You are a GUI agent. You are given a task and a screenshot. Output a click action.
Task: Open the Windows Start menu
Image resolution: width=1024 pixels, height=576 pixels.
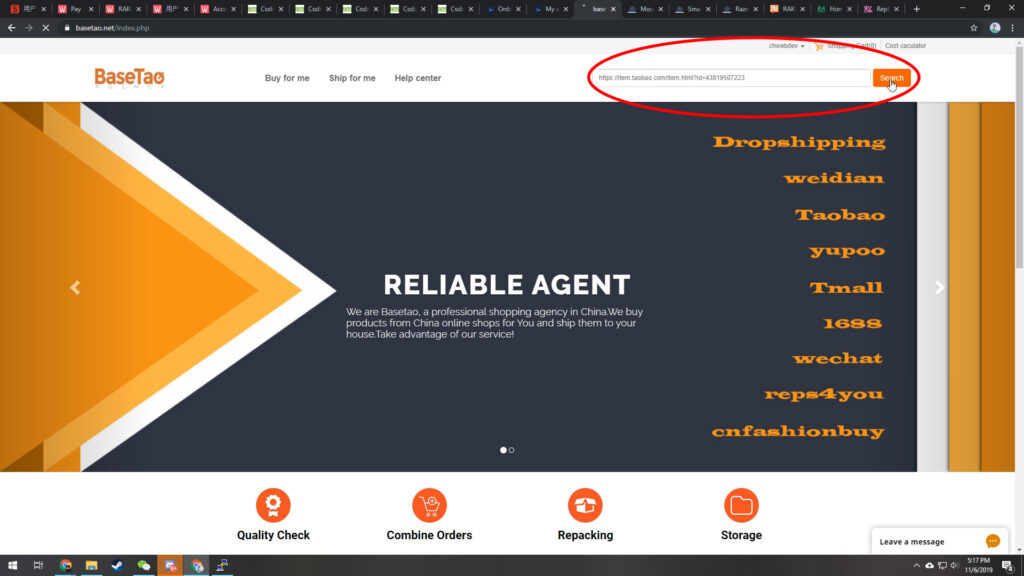click(12, 566)
